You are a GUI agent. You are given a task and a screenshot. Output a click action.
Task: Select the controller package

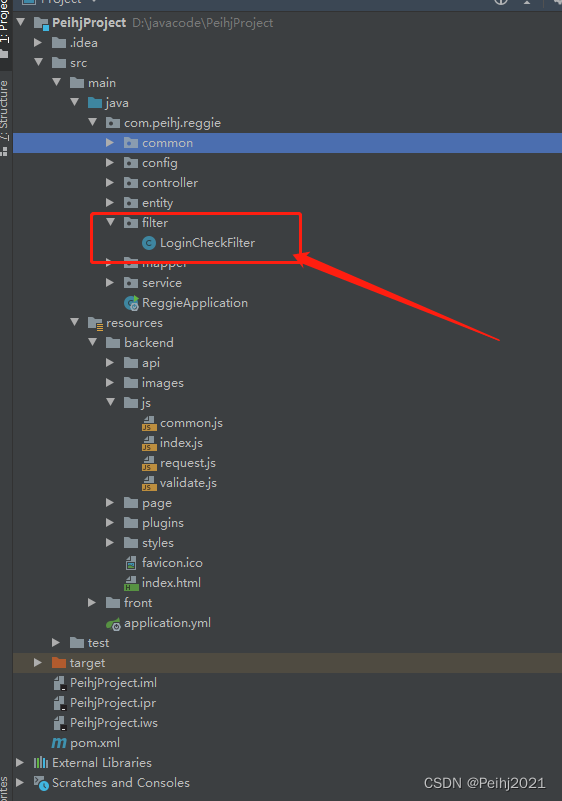point(170,183)
